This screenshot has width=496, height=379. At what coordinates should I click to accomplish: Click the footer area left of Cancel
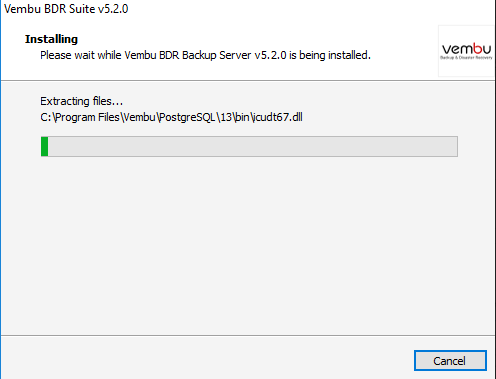pos(207,357)
